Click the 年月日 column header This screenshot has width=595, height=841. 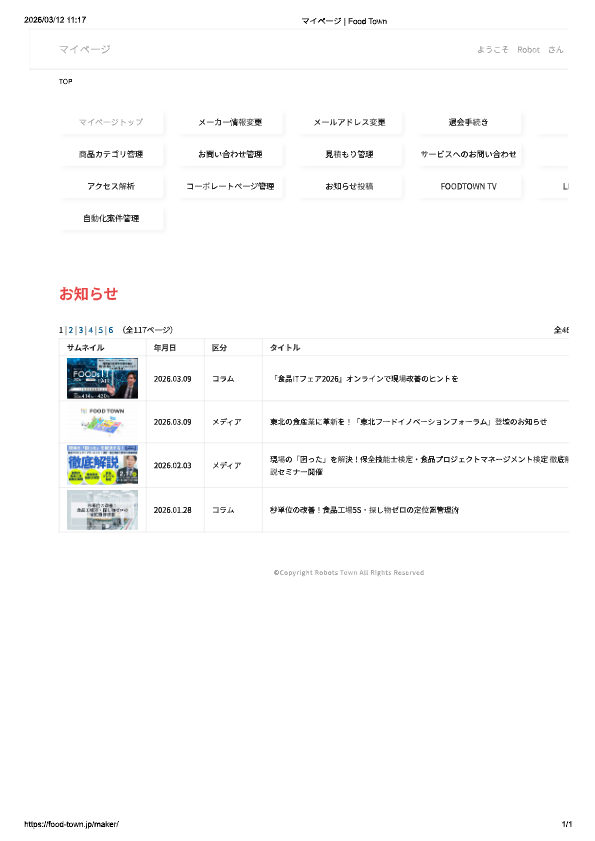pos(165,348)
